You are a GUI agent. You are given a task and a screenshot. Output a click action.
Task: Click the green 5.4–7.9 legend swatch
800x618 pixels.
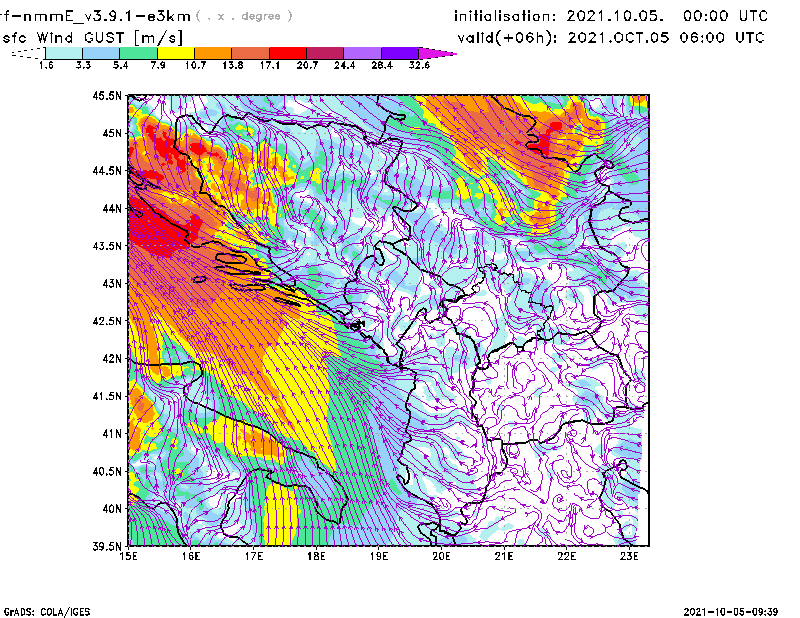point(138,53)
